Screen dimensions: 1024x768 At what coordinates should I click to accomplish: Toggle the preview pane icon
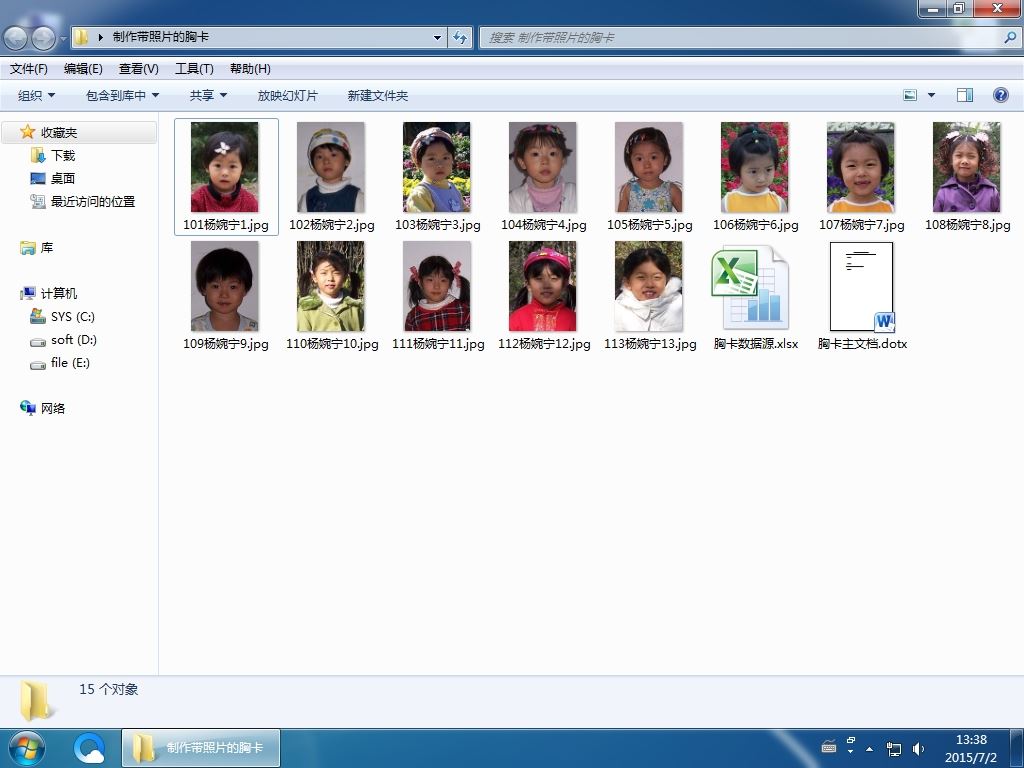[x=965, y=95]
